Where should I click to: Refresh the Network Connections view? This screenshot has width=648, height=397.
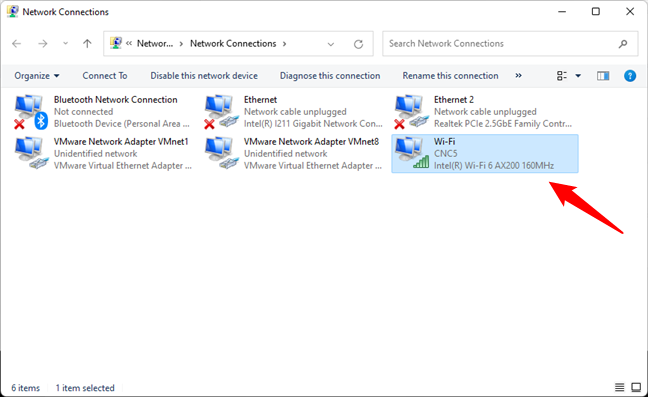pos(358,44)
